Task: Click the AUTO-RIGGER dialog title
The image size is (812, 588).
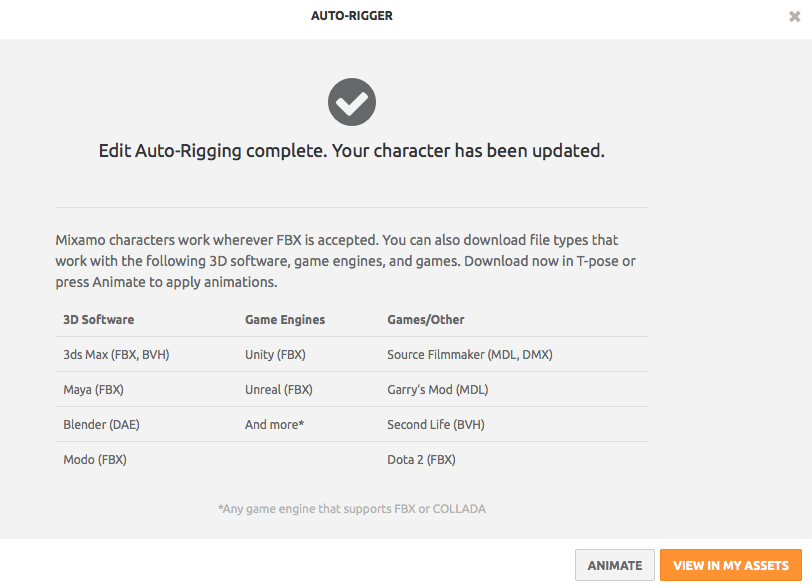Action: tap(352, 16)
